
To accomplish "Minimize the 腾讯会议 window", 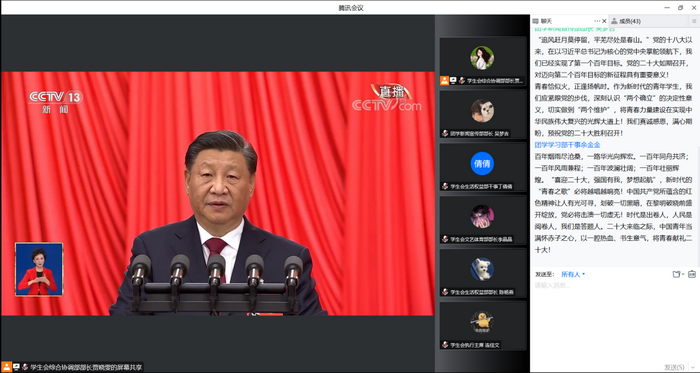I will click(667, 8).
